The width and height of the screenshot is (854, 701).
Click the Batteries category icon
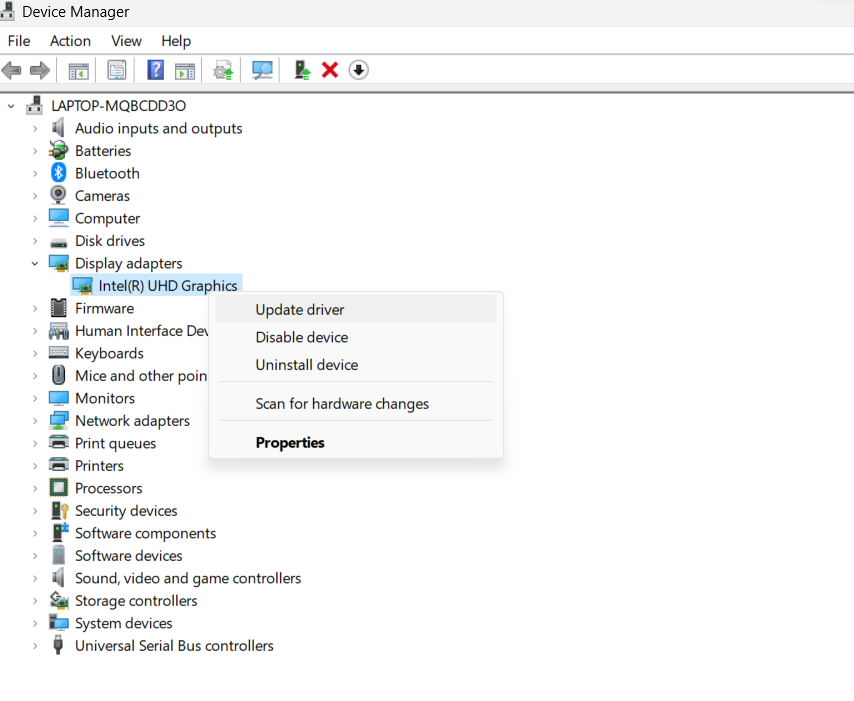[58, 150]
